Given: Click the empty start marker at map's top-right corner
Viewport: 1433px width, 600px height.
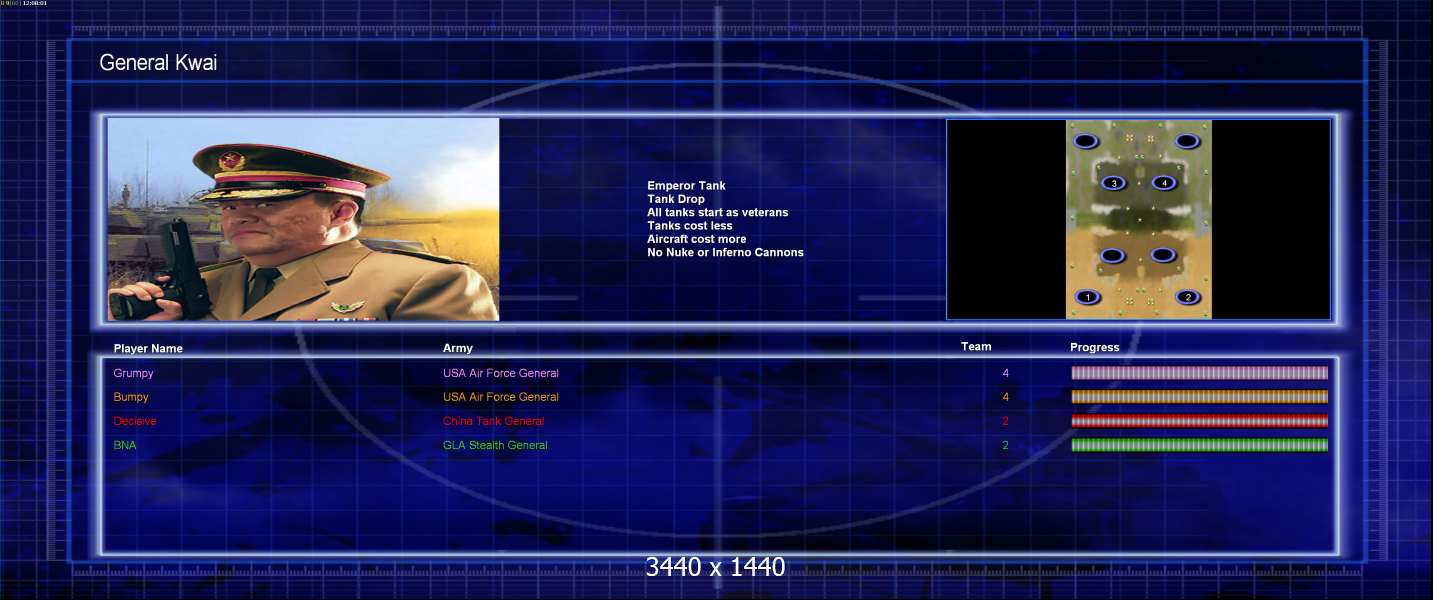Looking at the screenshot, I should 1187,141.
